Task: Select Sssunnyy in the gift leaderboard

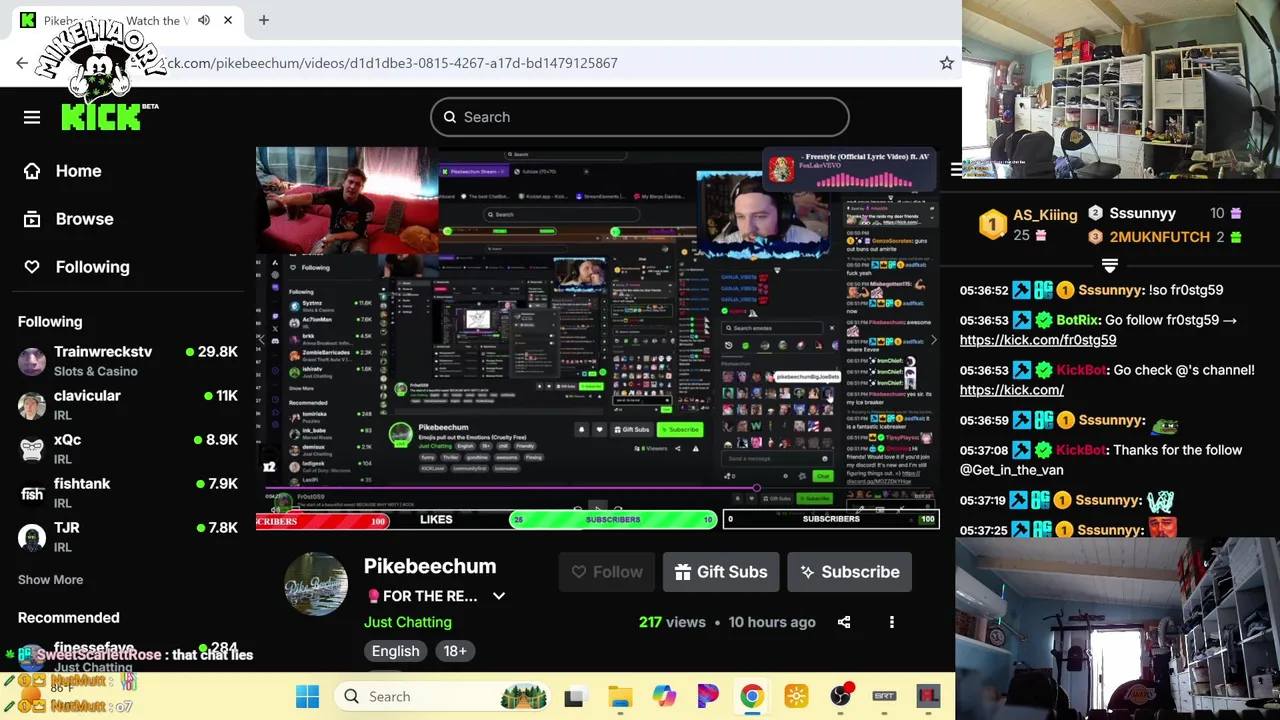Action: pyautogui.click(x=1142, y=213)
